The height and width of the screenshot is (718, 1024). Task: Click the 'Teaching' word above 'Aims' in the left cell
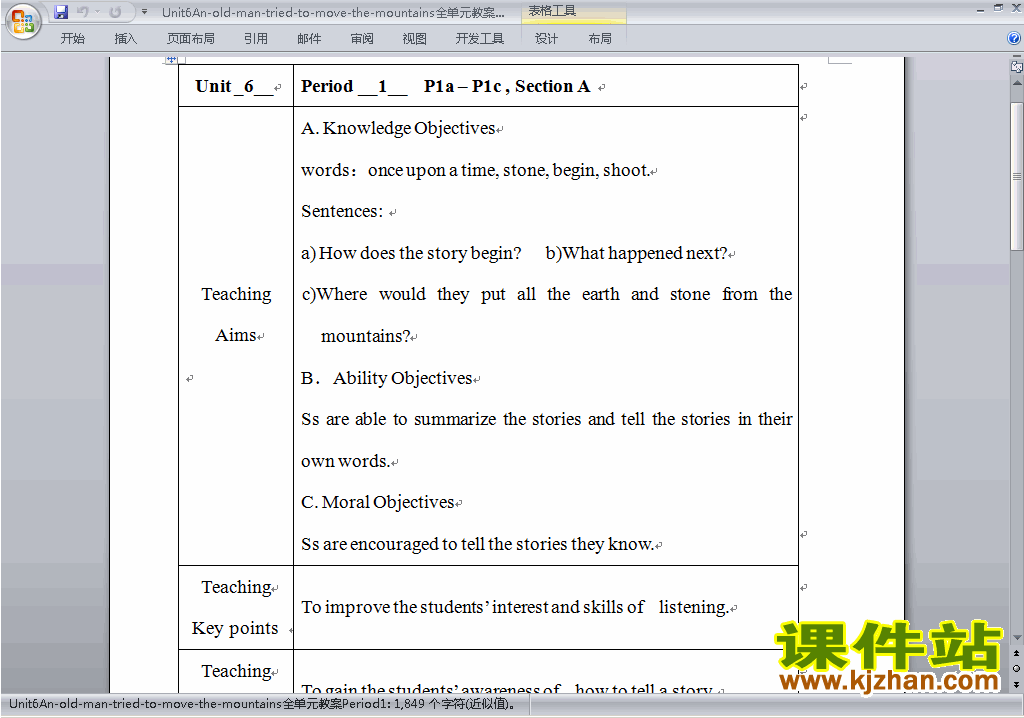(x=236, y=294)
